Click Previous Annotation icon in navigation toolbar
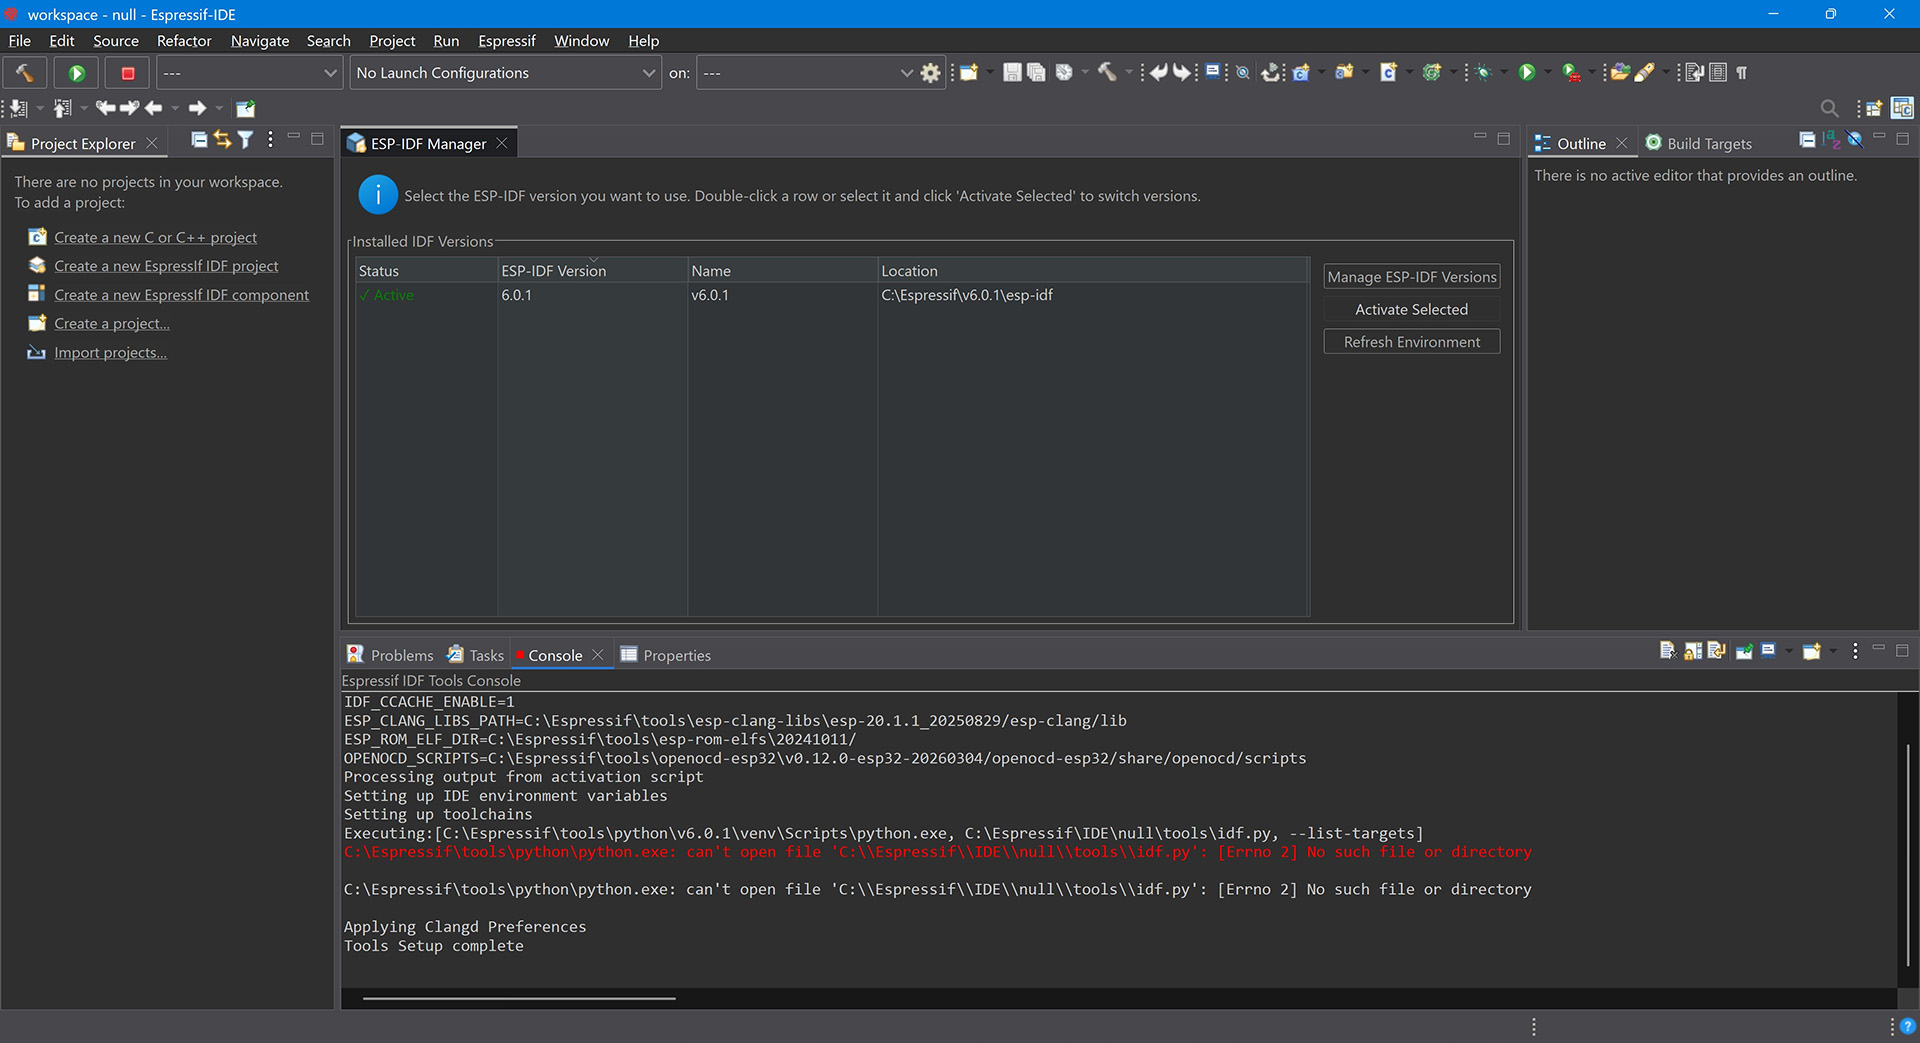This screenshot has width=1920, height=1043. 62,108
